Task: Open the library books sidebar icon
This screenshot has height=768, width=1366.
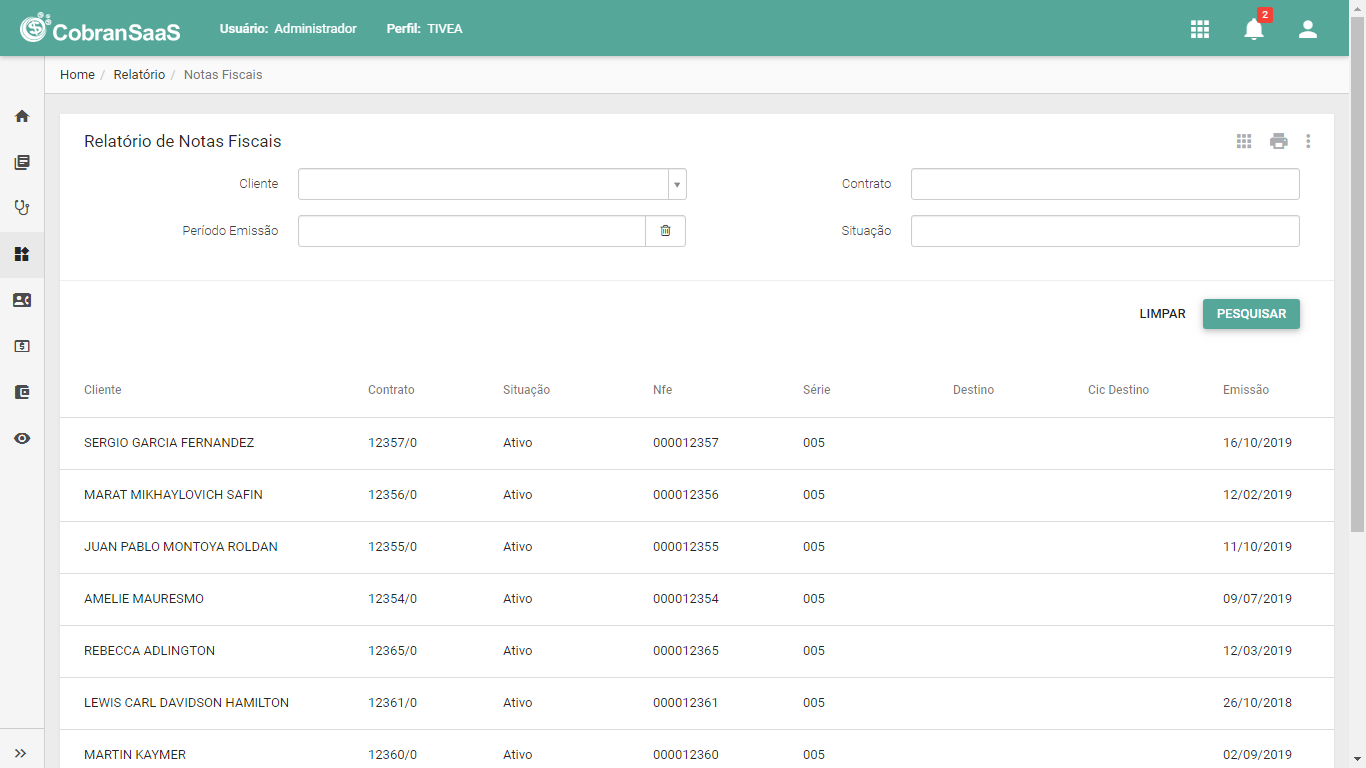Action: point(22,162)
